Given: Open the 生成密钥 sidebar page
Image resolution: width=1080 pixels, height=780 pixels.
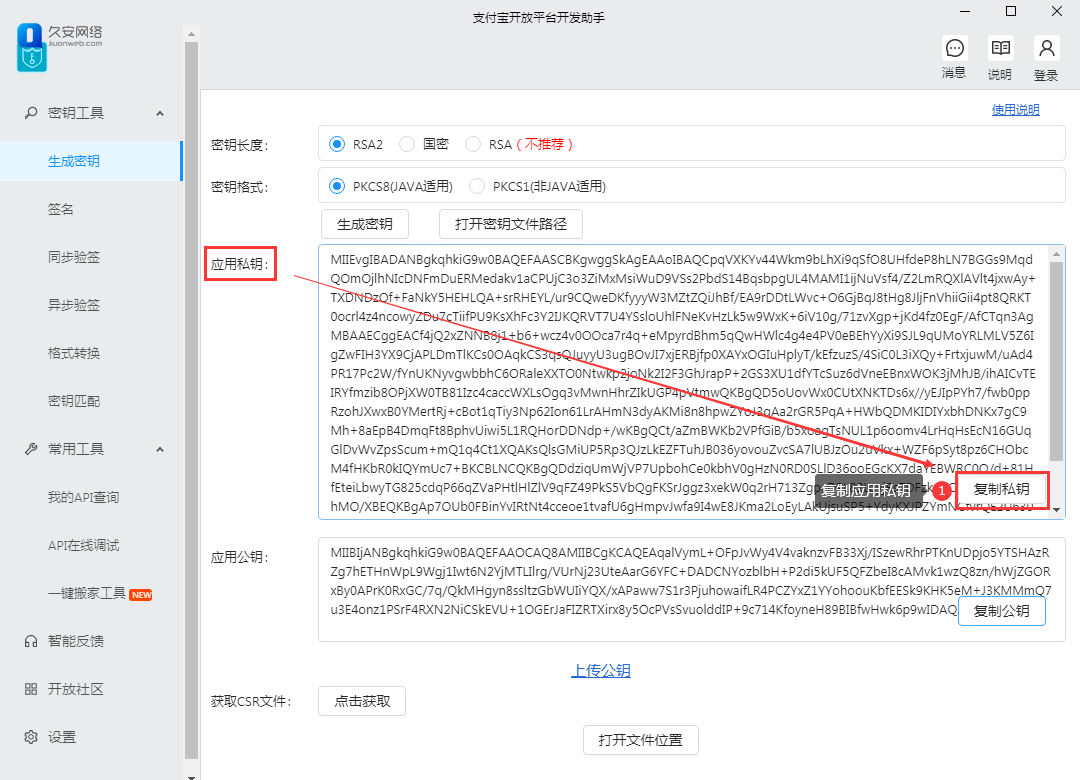Looking at the screenshot, I should pos(91,161).
